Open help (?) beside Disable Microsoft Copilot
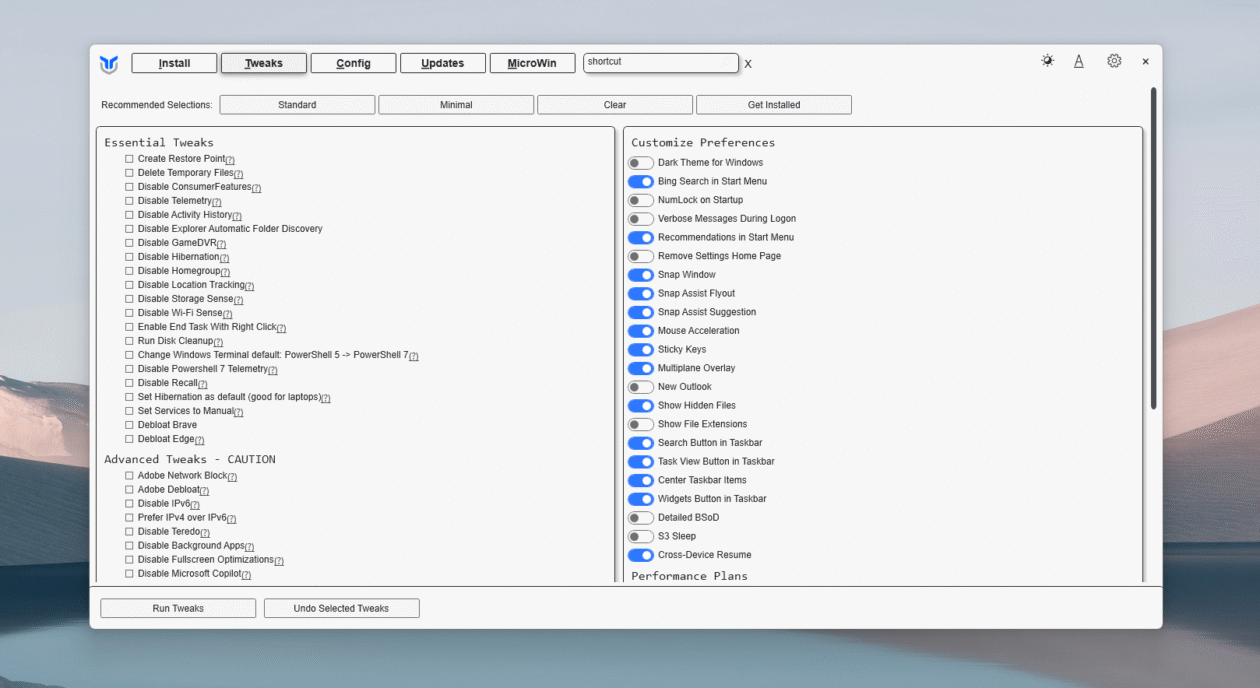This screenshot has height=688, width=1260. 246,575
